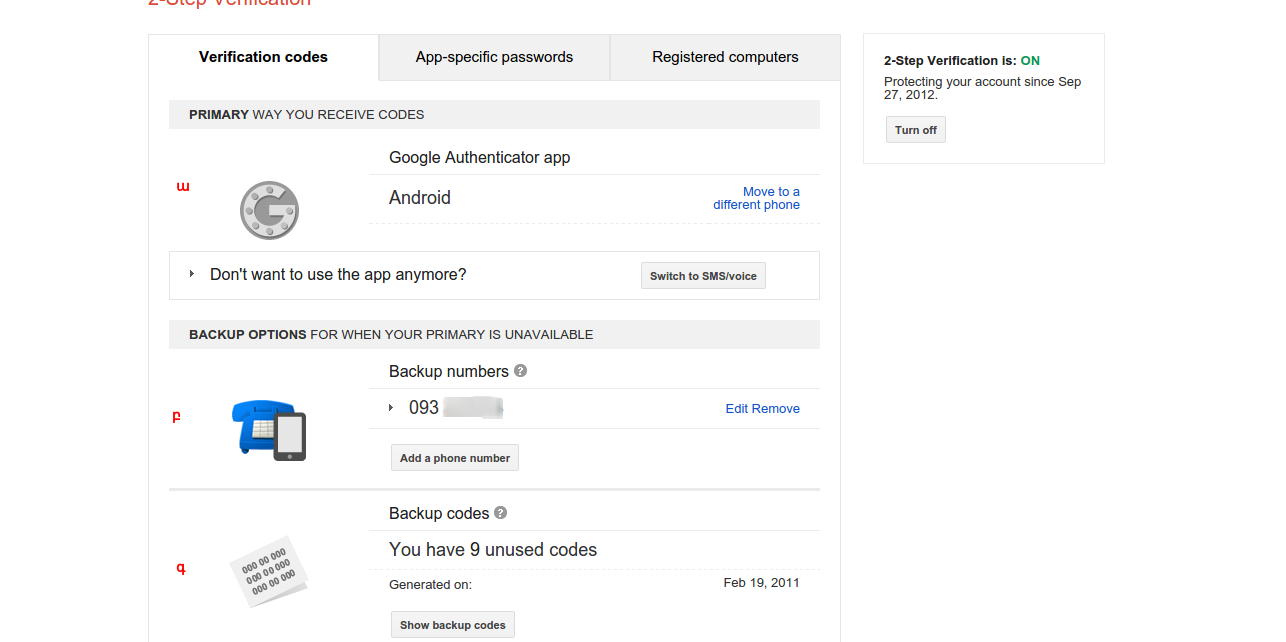This screenshot has width=1286, height=642.
Task: Edit the backup phone number
Action: [737, 408]
